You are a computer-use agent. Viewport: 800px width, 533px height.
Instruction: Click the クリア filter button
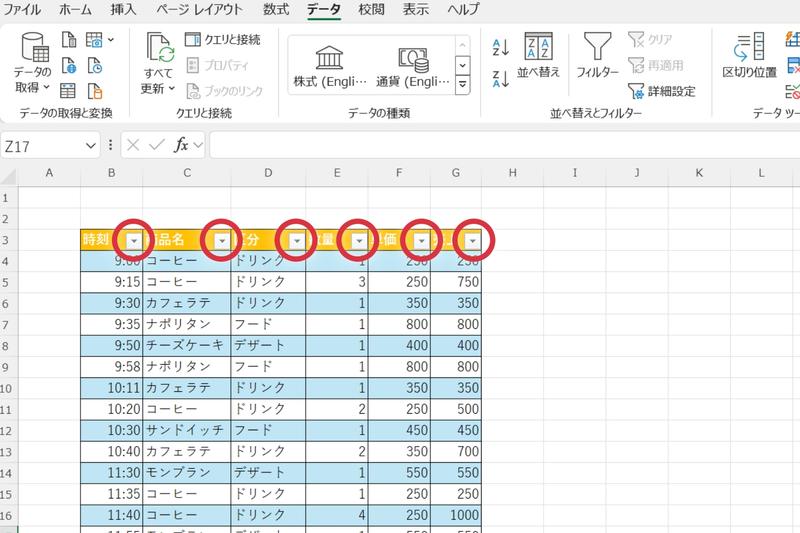(650, 39)
